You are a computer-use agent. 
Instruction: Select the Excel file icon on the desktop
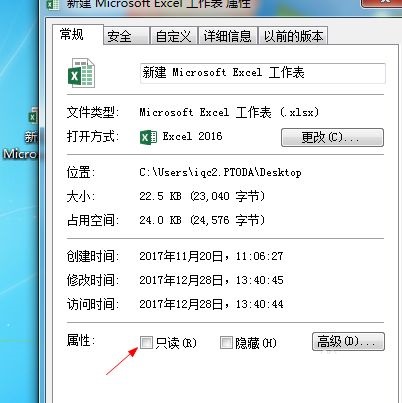point(33,116)
